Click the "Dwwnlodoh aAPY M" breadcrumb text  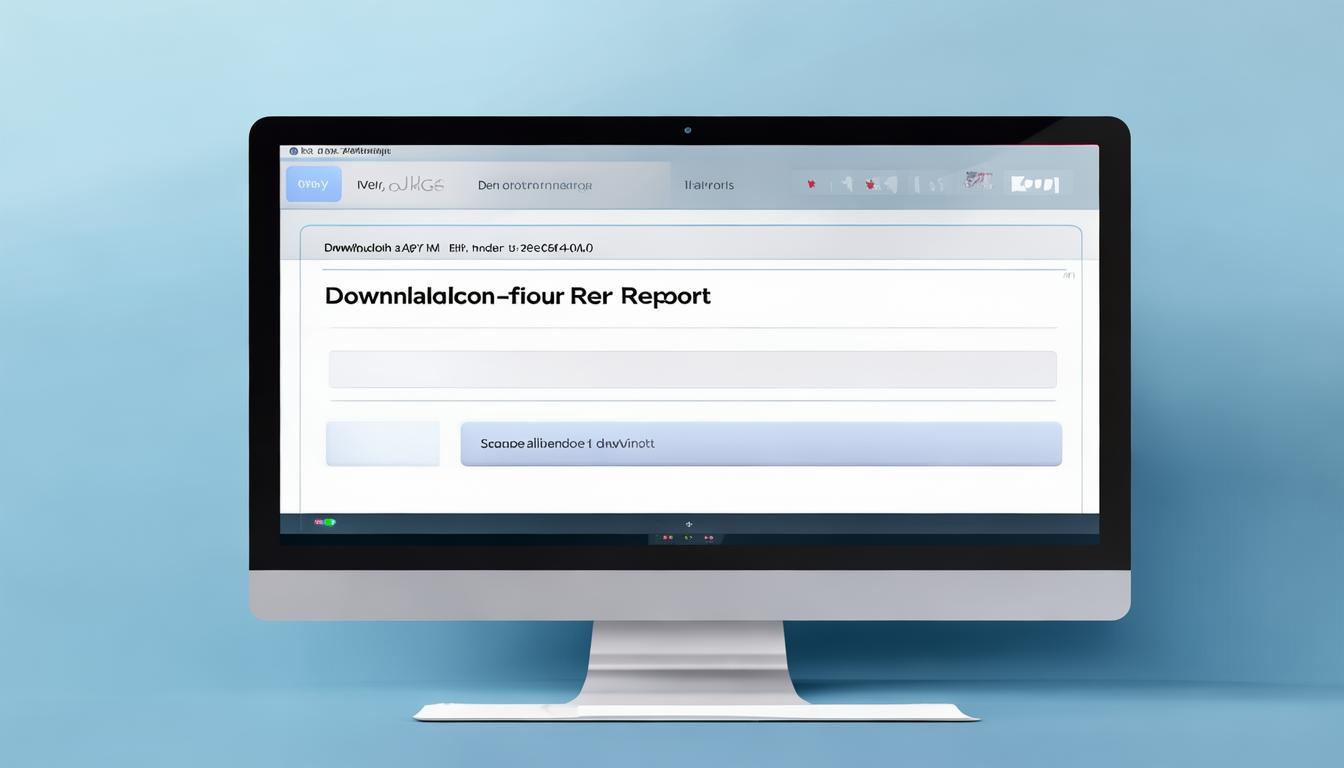tap(381, 248)
